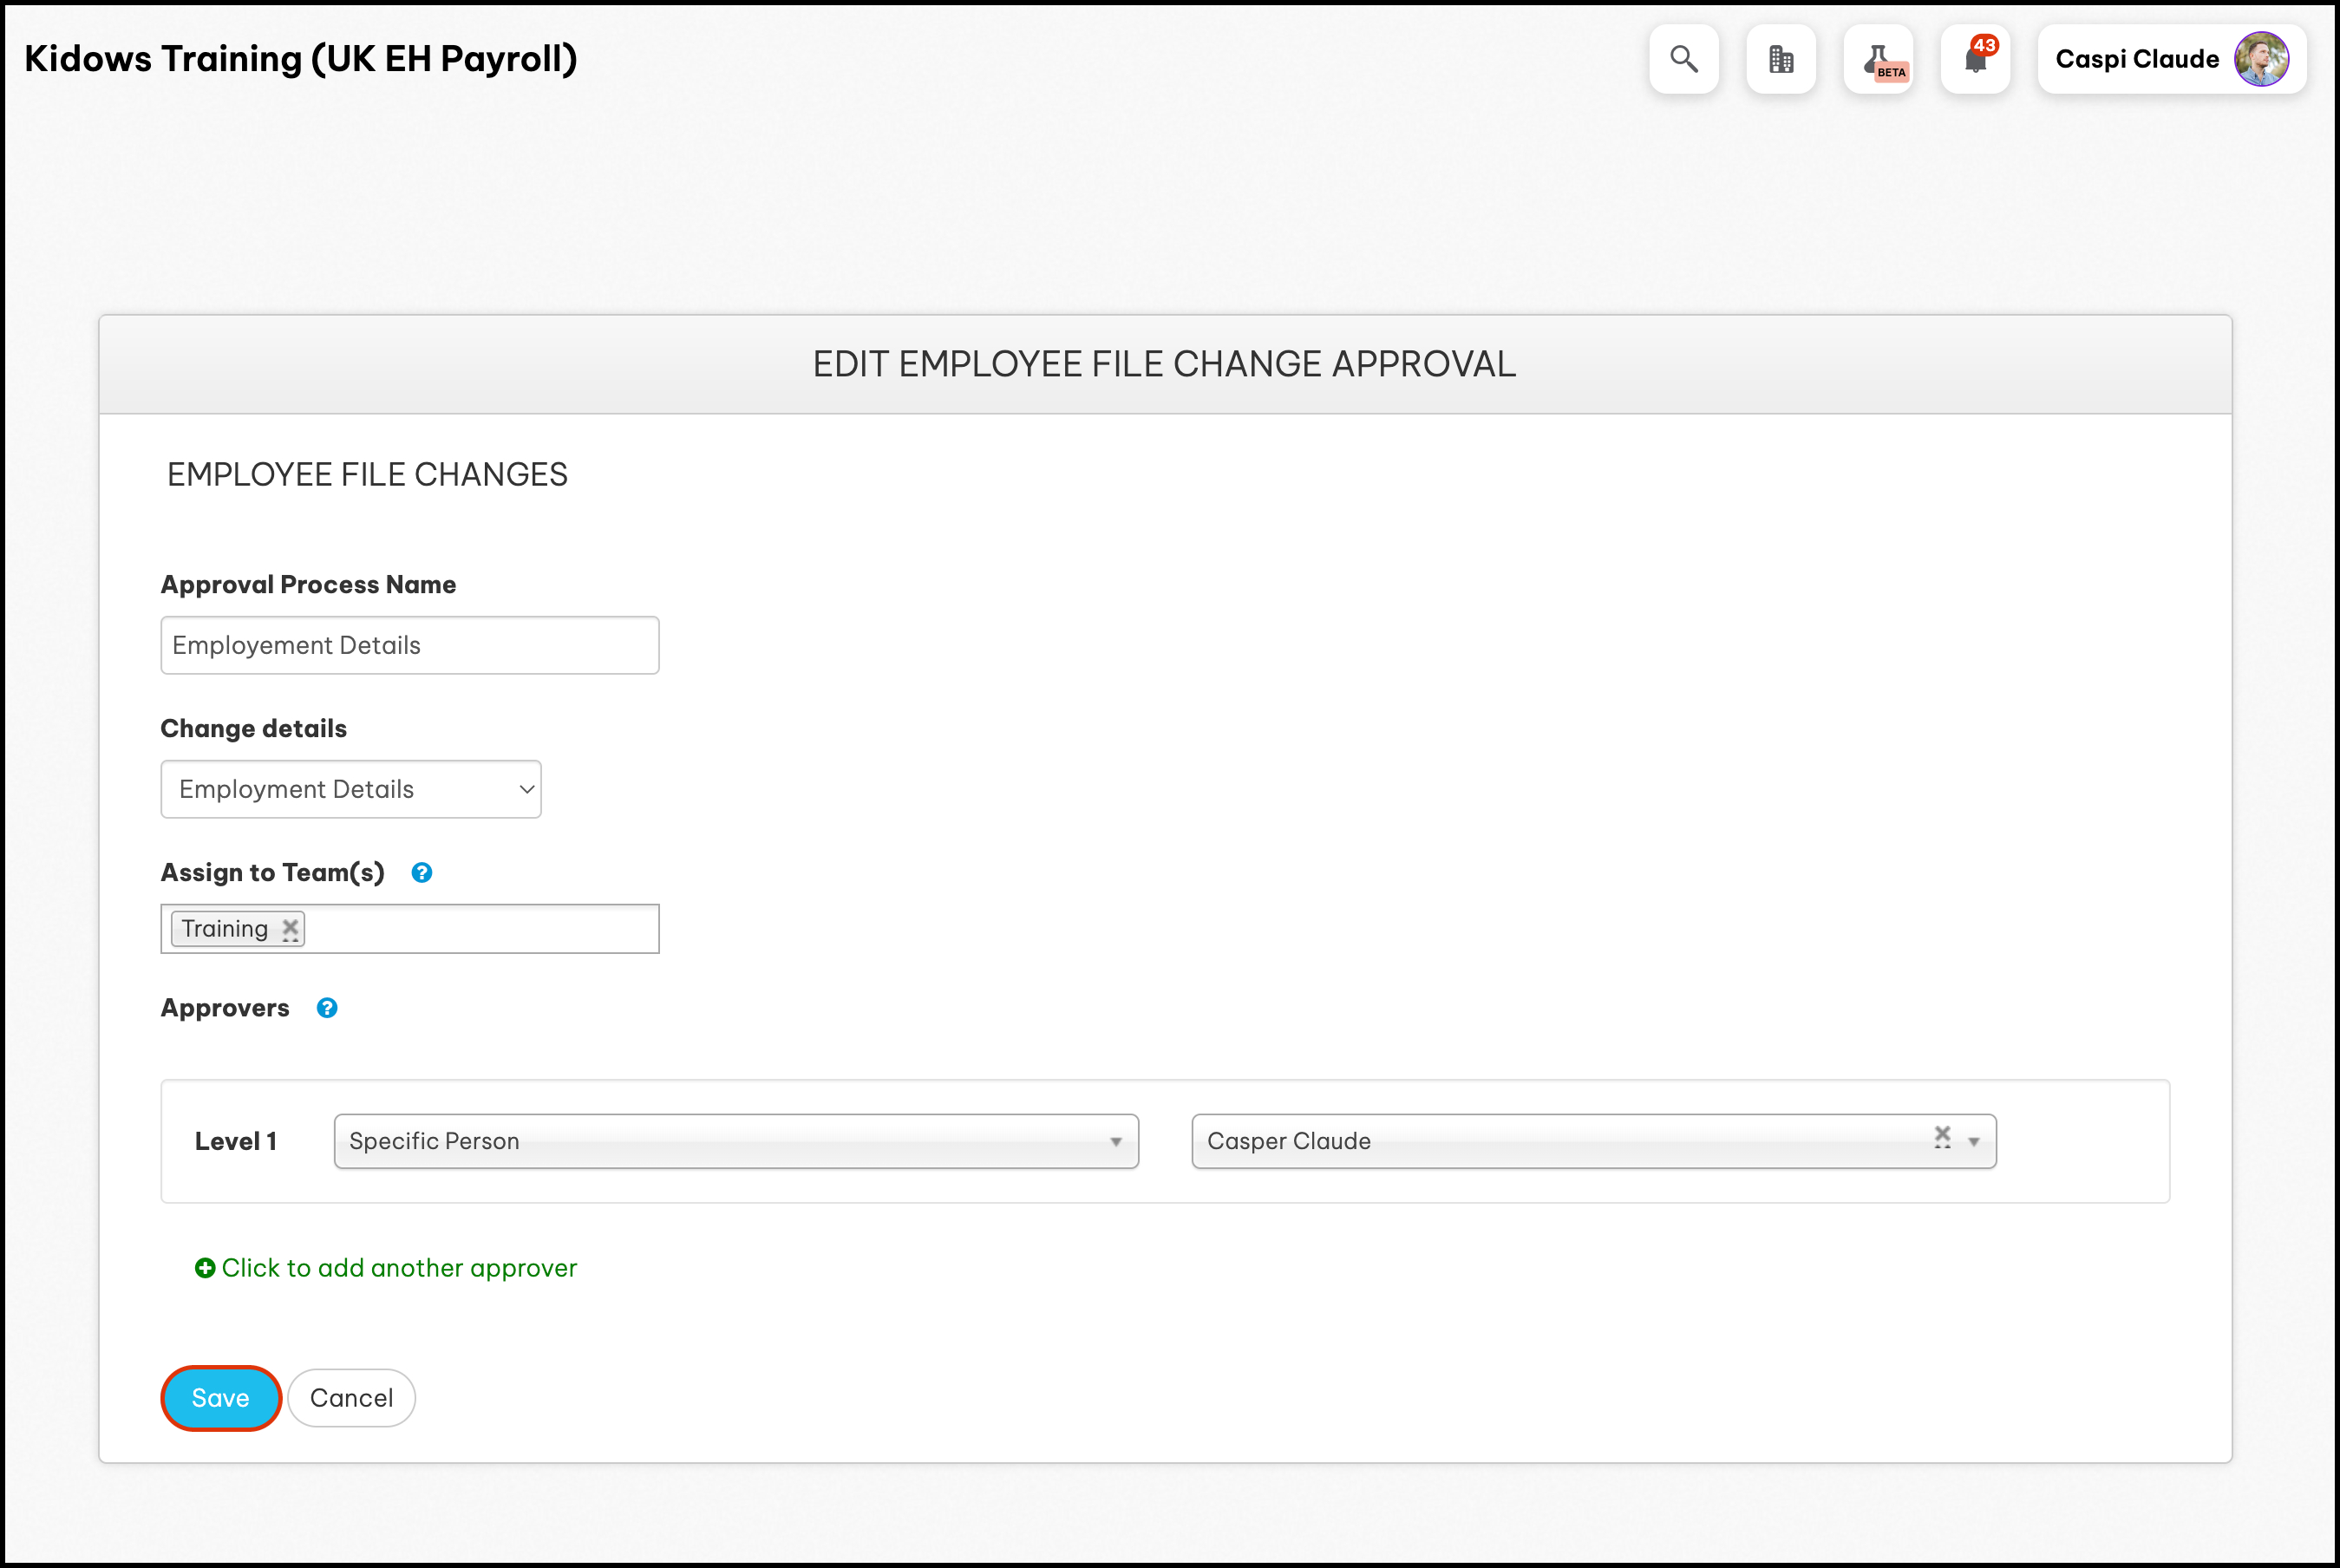Click help icon next to Approvers
Screen dimensions: 2340x1568
(x=327, y=1008)
